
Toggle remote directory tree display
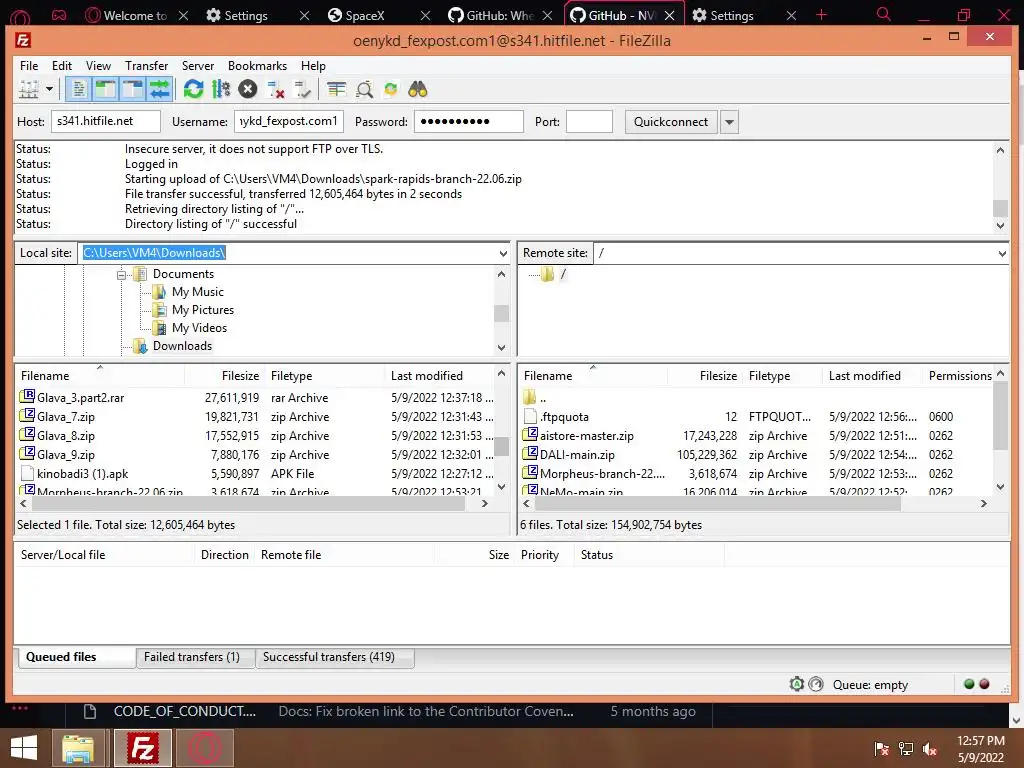[x=132, y=89]
